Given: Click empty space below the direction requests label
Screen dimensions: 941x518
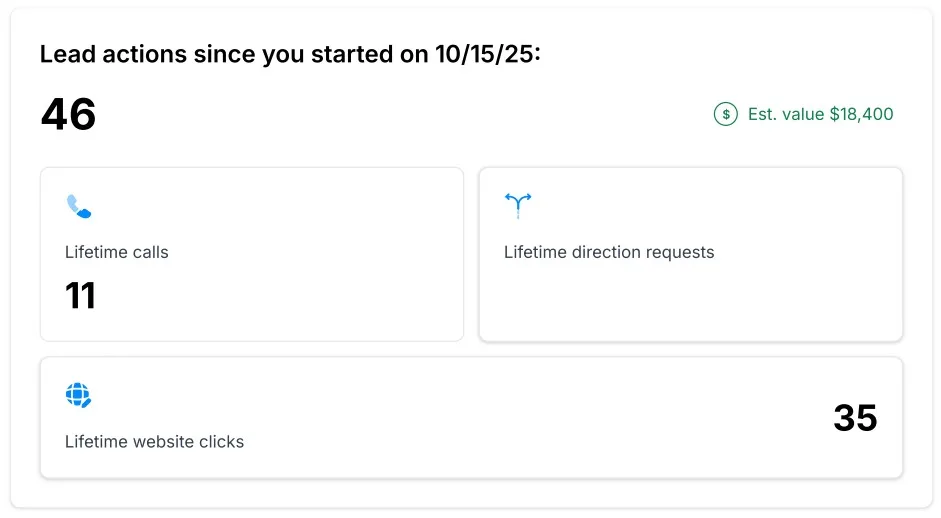Looking at the screenshot, I should coord(690,302).
